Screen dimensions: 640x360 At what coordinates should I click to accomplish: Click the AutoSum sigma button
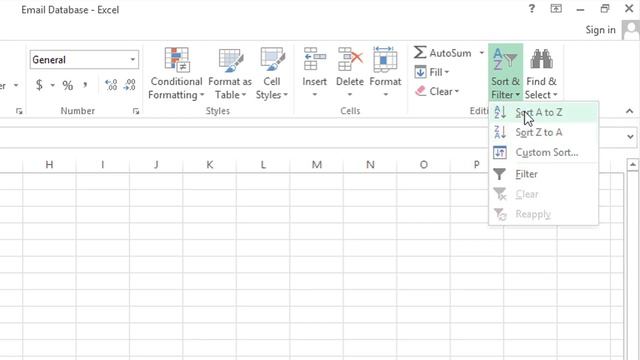click(x=442, y=53)
